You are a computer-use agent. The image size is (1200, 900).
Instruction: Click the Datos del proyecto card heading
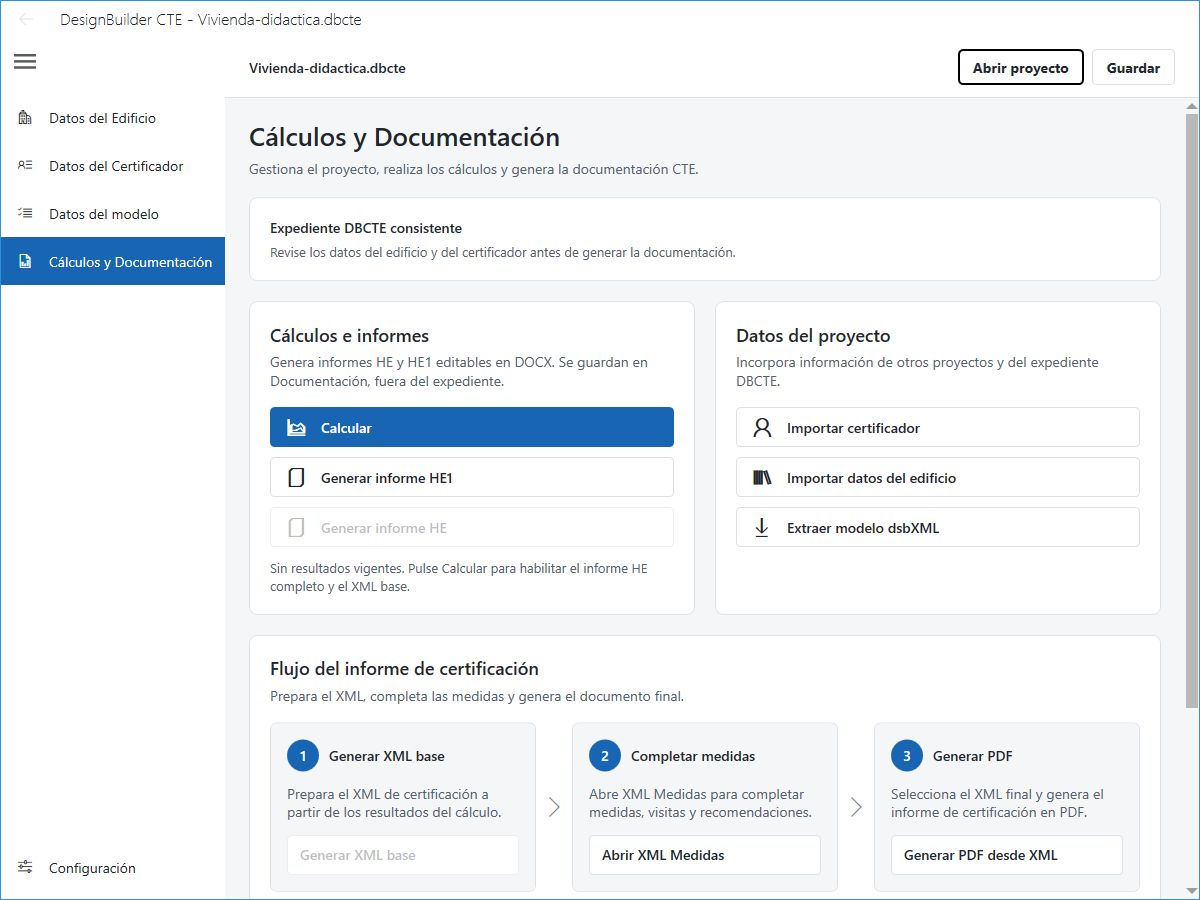pos(813,336)
